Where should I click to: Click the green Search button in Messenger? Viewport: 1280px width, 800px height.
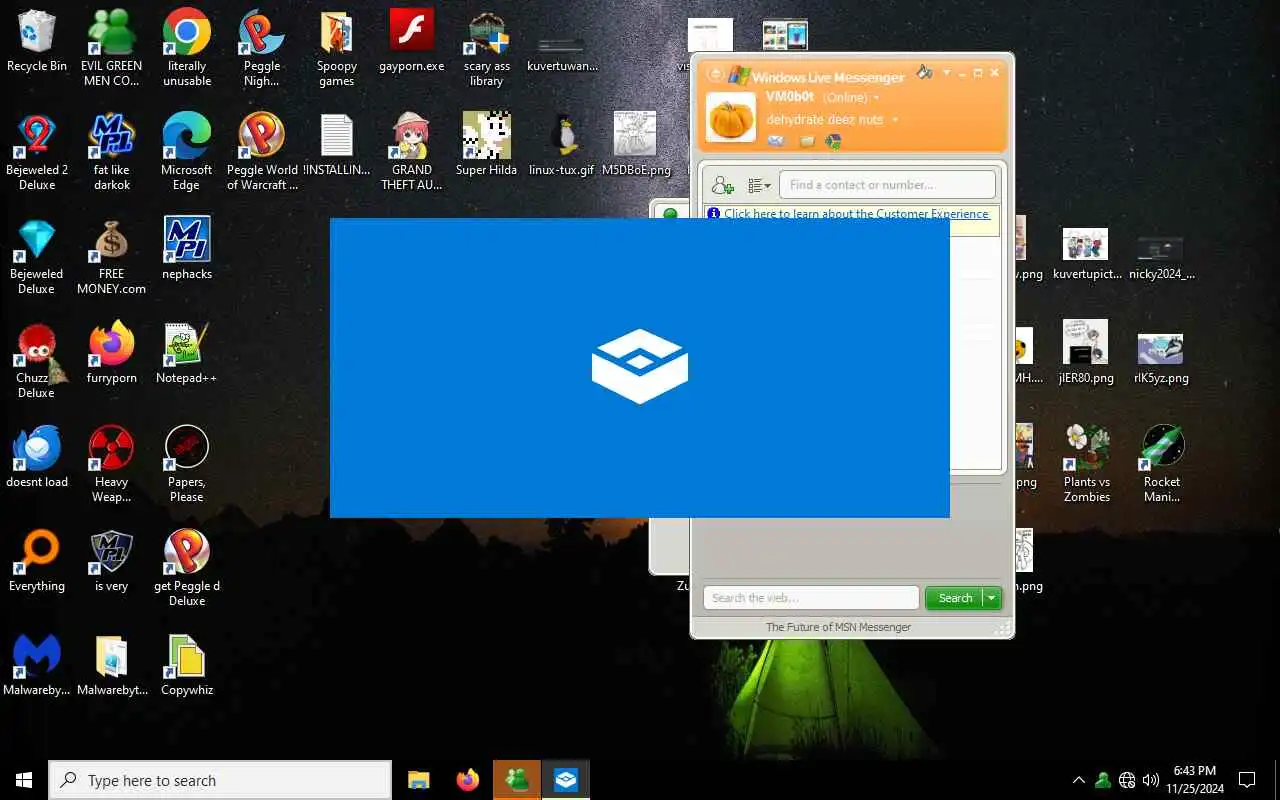pyautogui.click(x=955, y=598)
